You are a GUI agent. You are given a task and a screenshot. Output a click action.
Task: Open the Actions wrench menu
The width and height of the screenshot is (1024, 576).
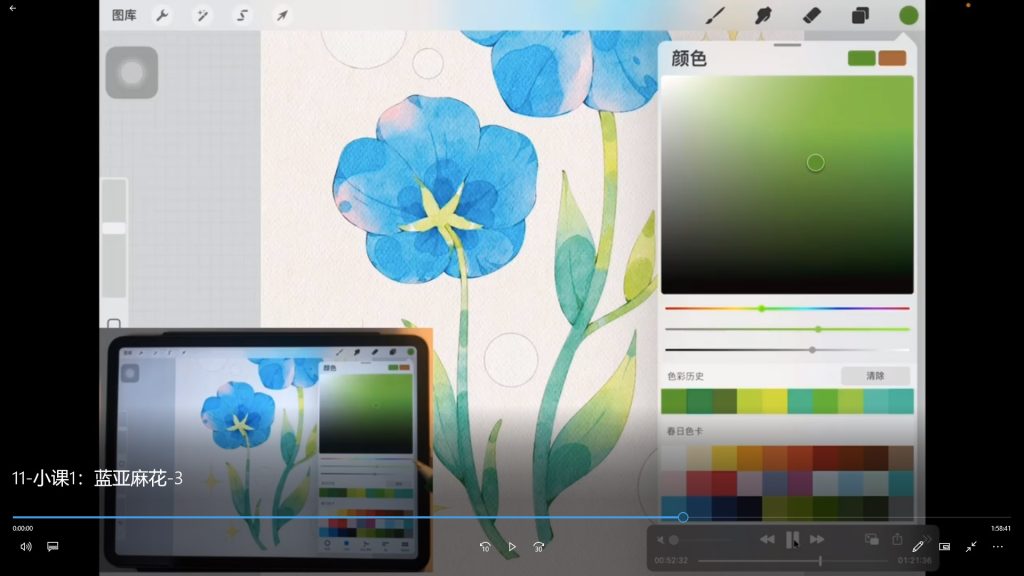(x=162, y=15)
